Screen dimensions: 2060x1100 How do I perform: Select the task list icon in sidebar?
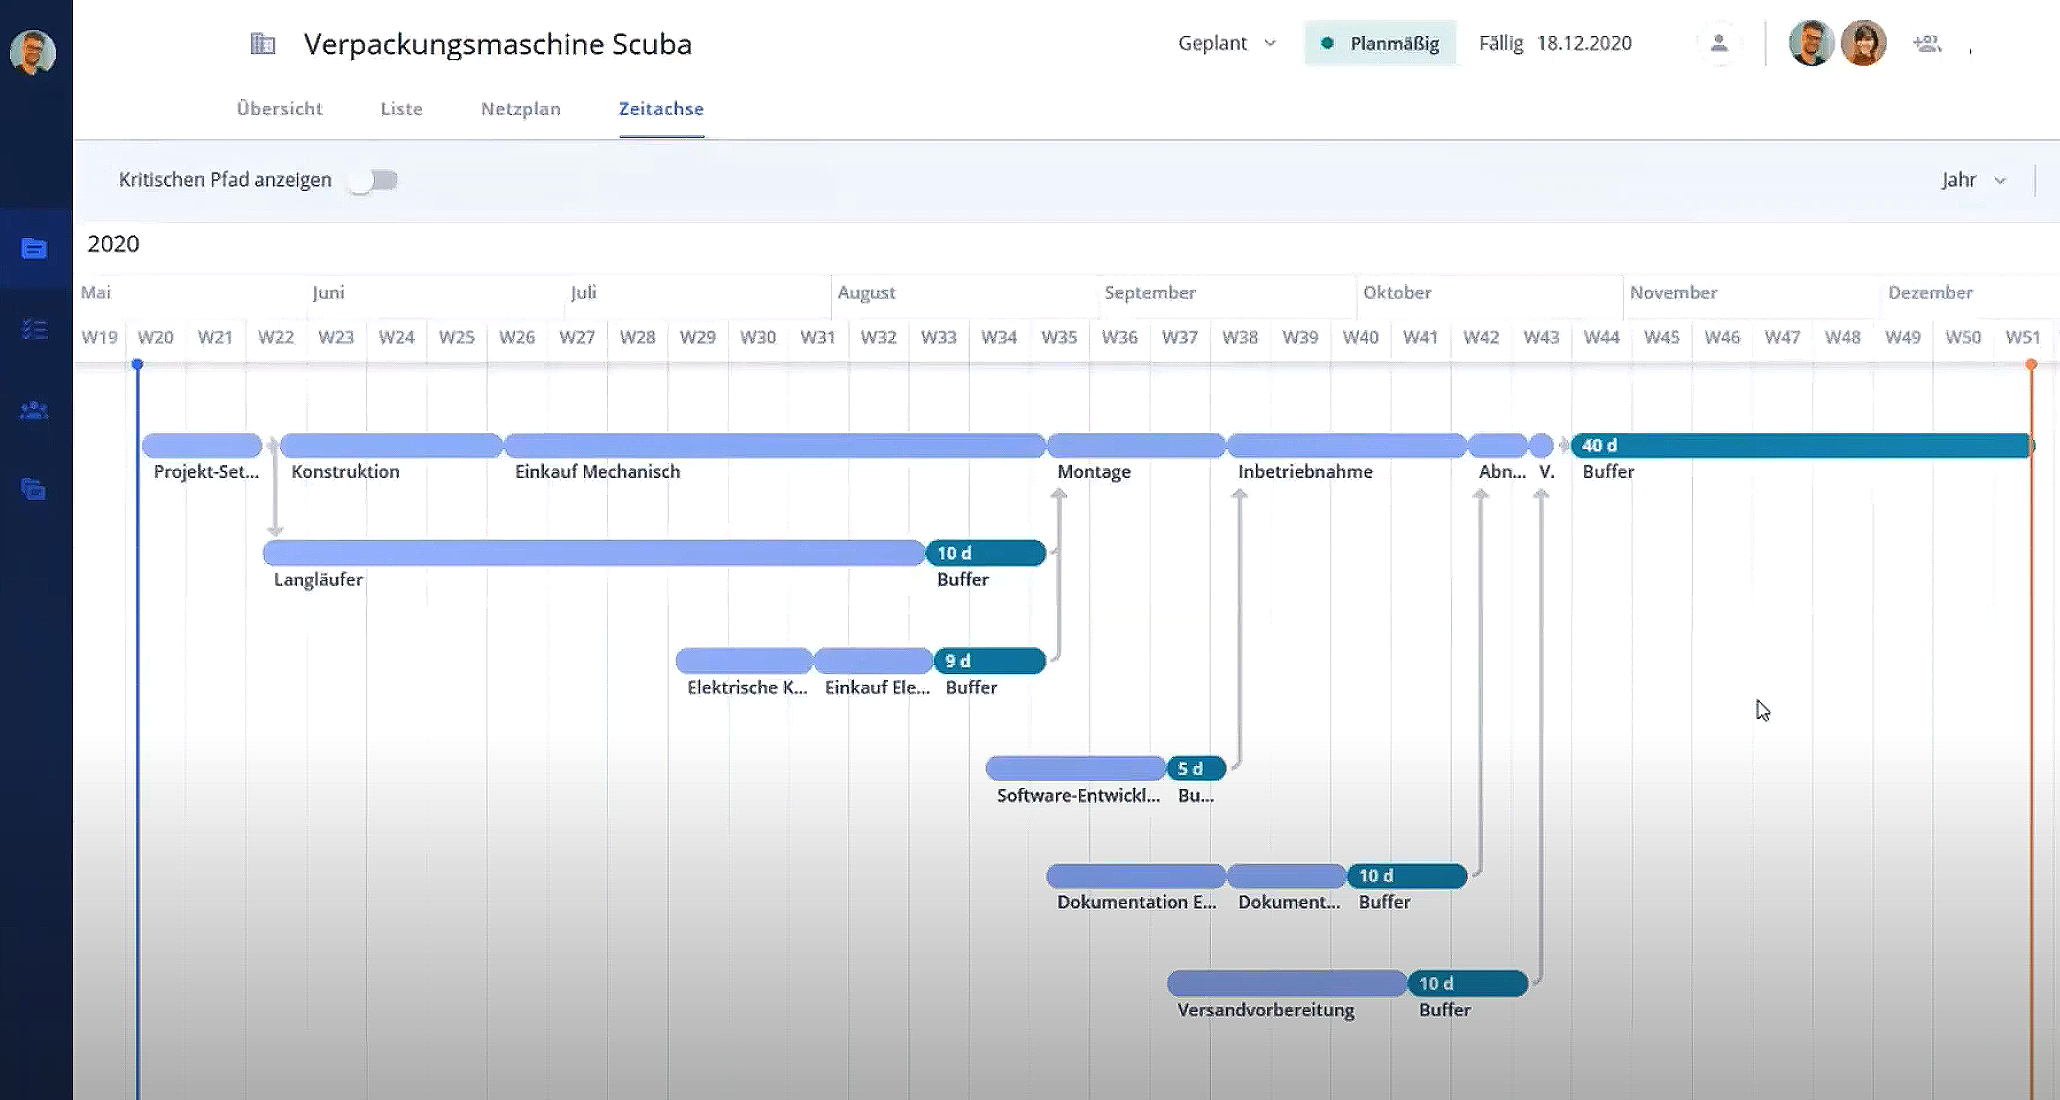point(35,328)
